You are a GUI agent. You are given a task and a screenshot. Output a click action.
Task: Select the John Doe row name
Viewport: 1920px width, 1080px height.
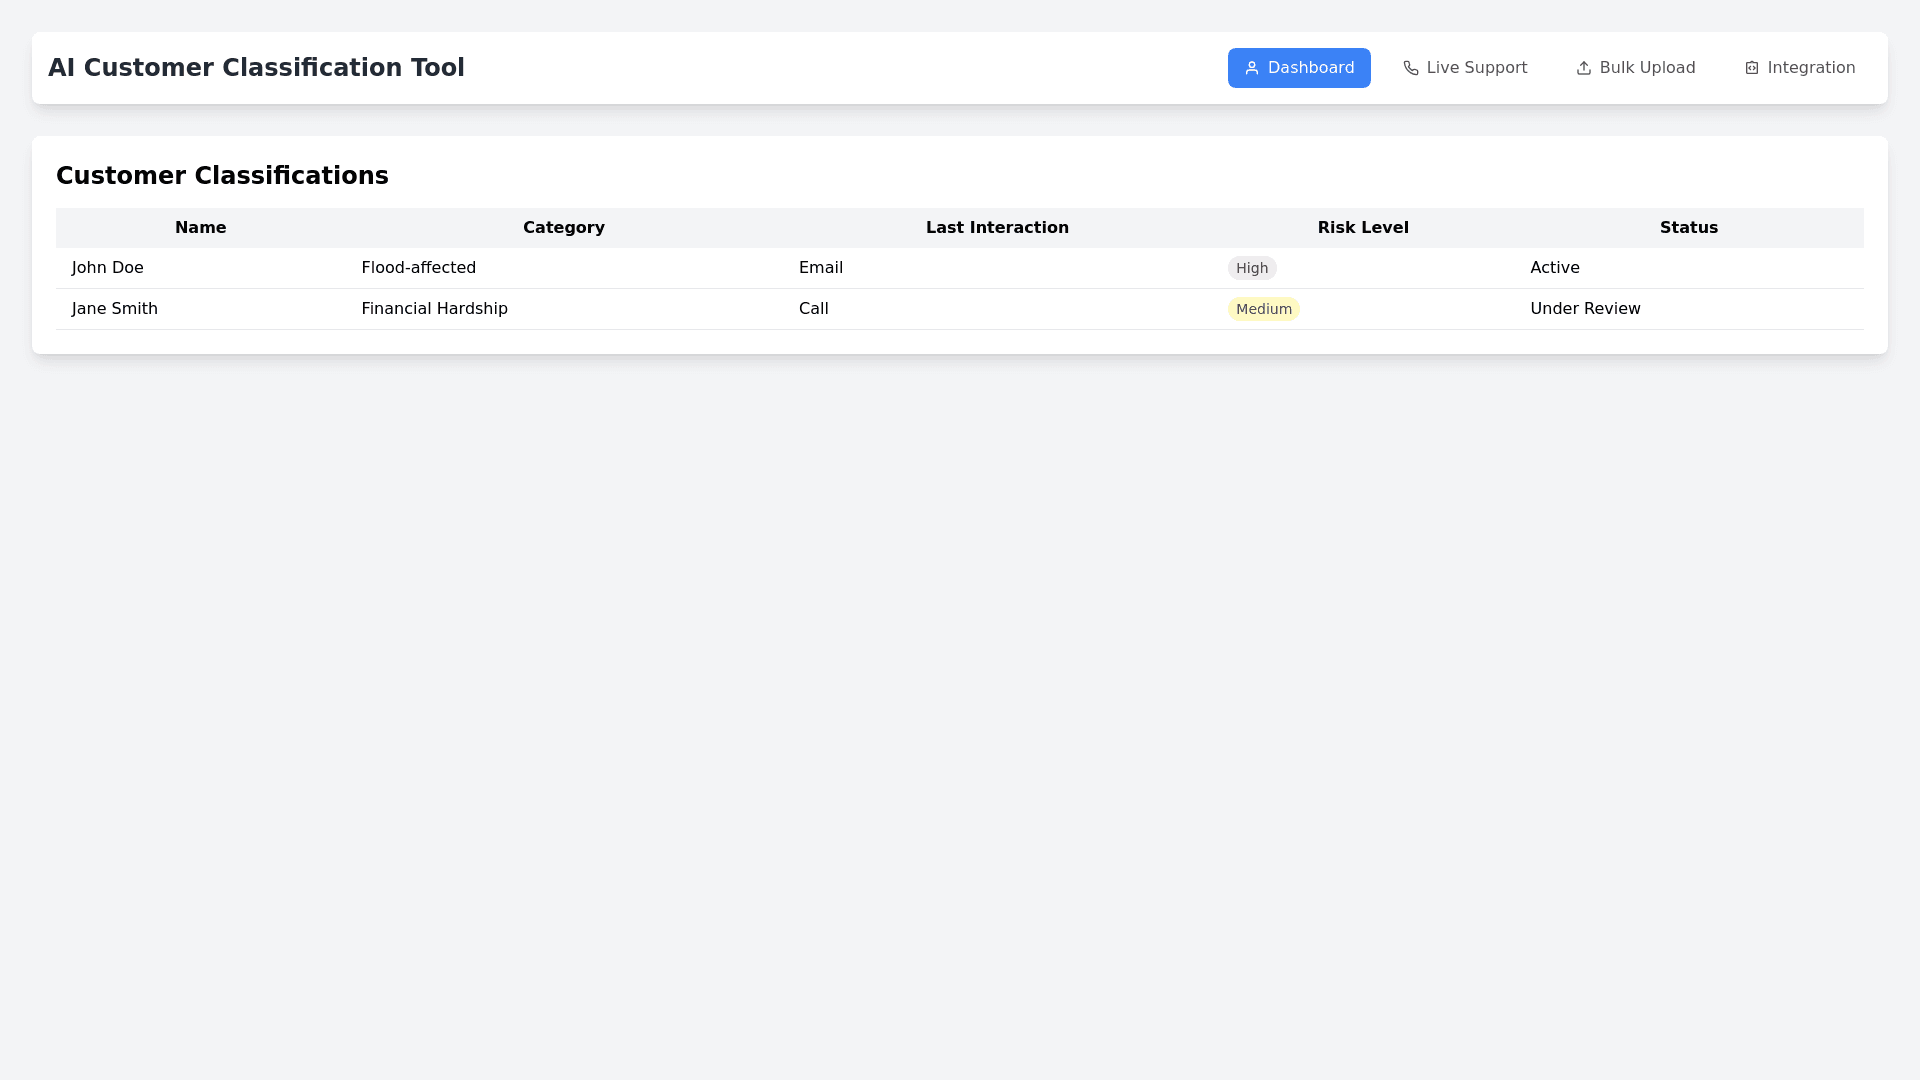point(108,268)
